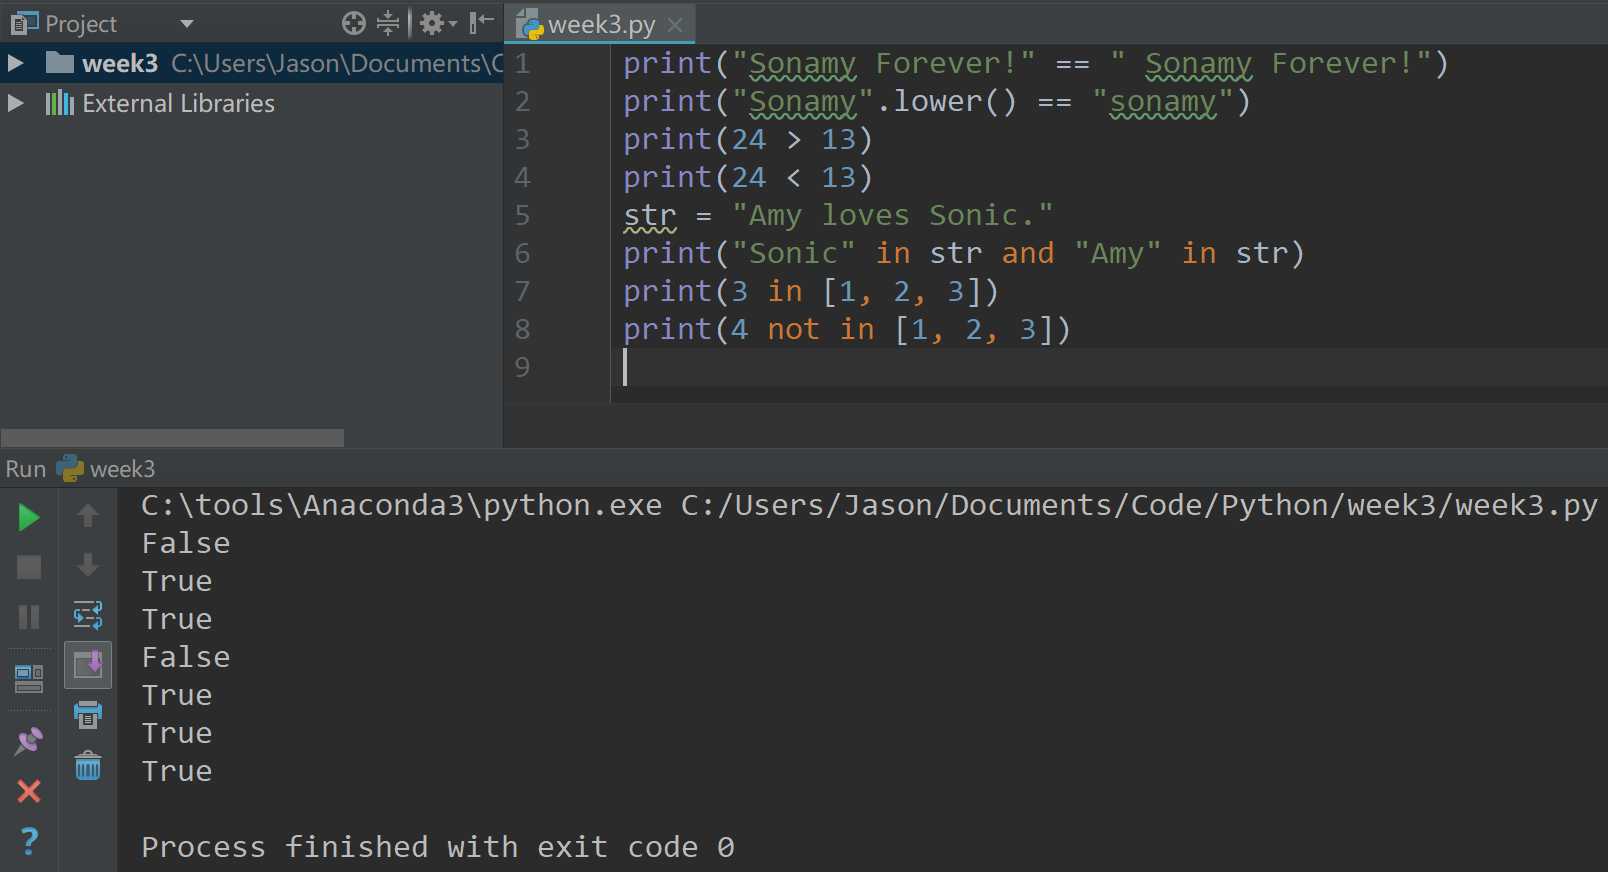Screen dimensions: 1608x872
Task: Click the 'str = "Amy loves Sonic."' code line
Action: (x=838, y=215)
